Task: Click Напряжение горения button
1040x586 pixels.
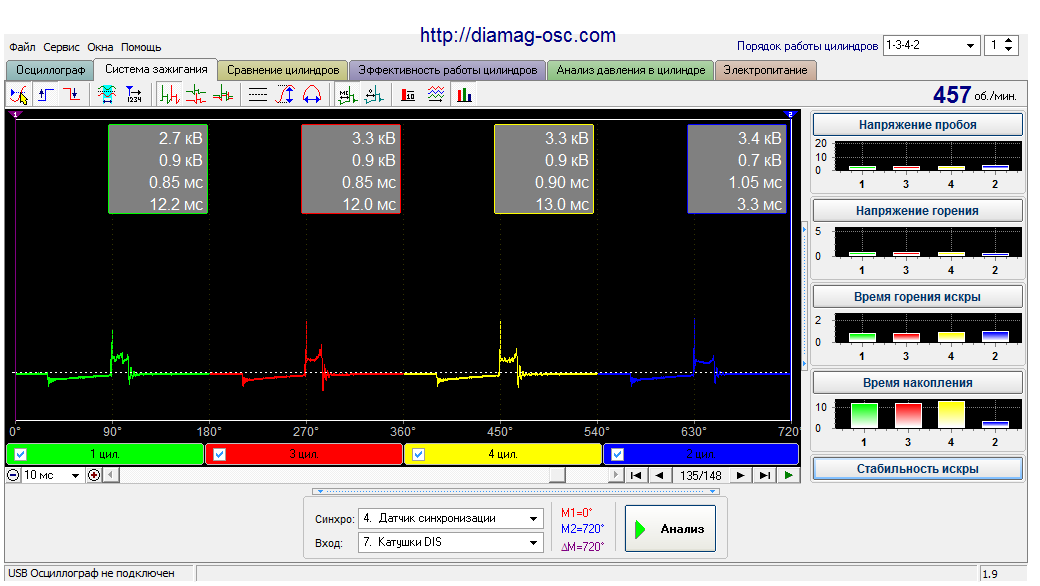Action: point(917,211)
